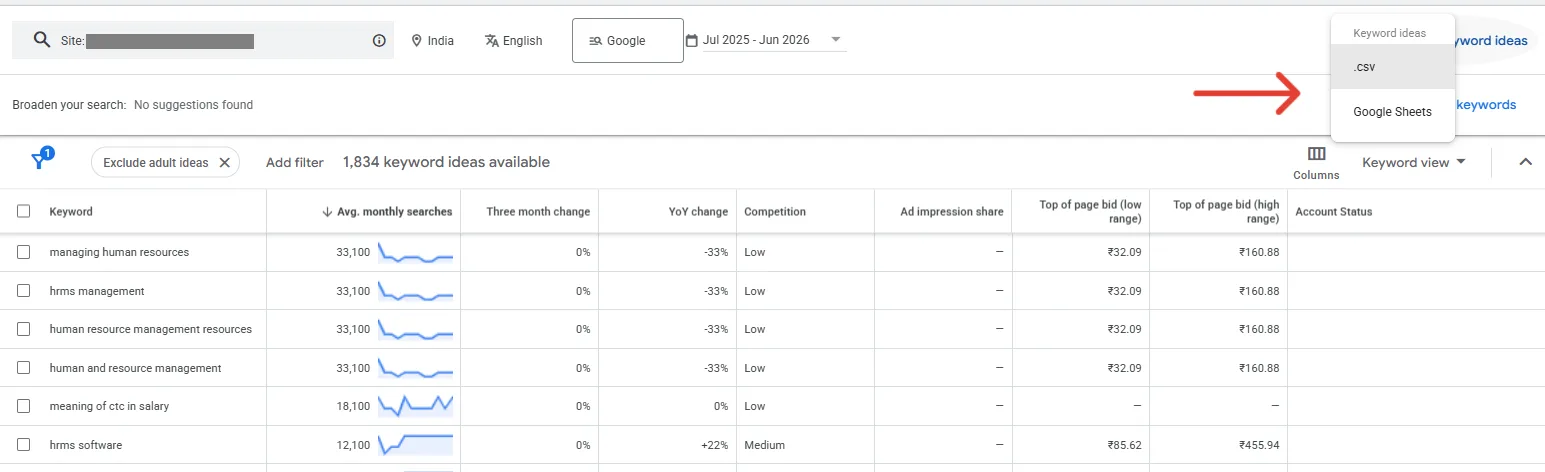Open the Jul 2025 - Jun 2026 date dropdown
Viewport: 1545px width, 472px height.
point(775,41)
